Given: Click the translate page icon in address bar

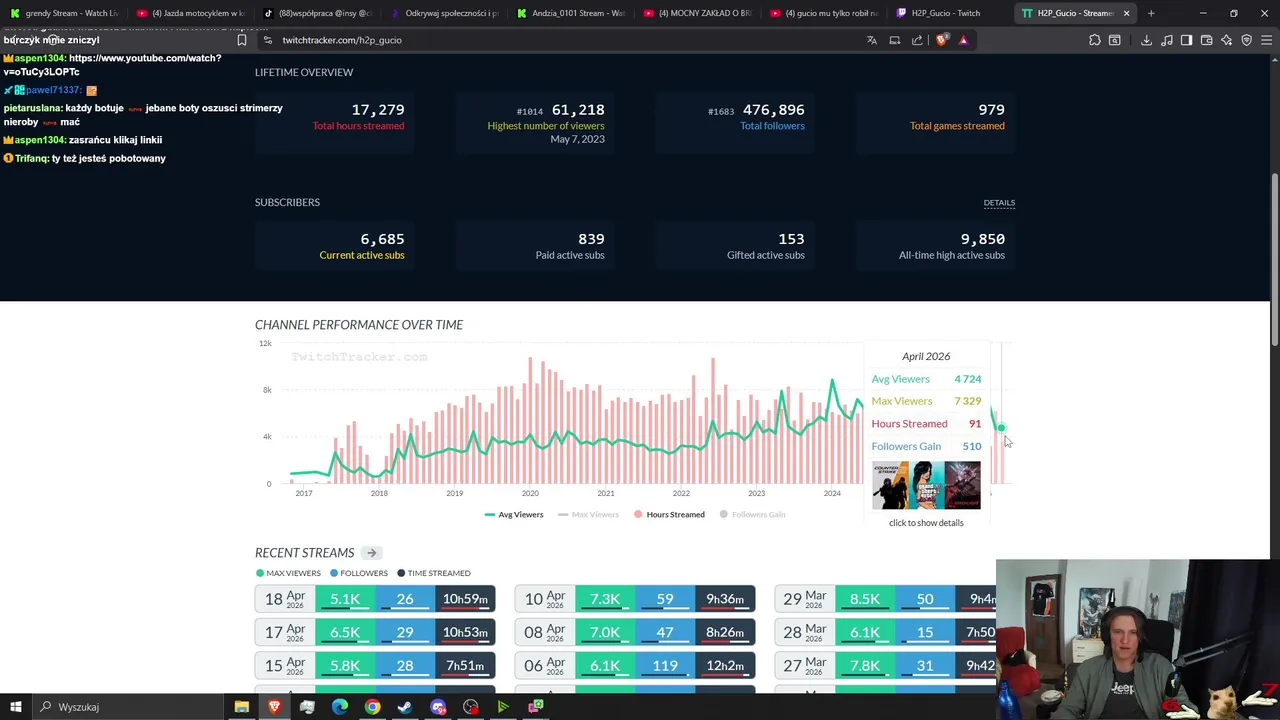Looking at the screenshot, I should point(872,40).
